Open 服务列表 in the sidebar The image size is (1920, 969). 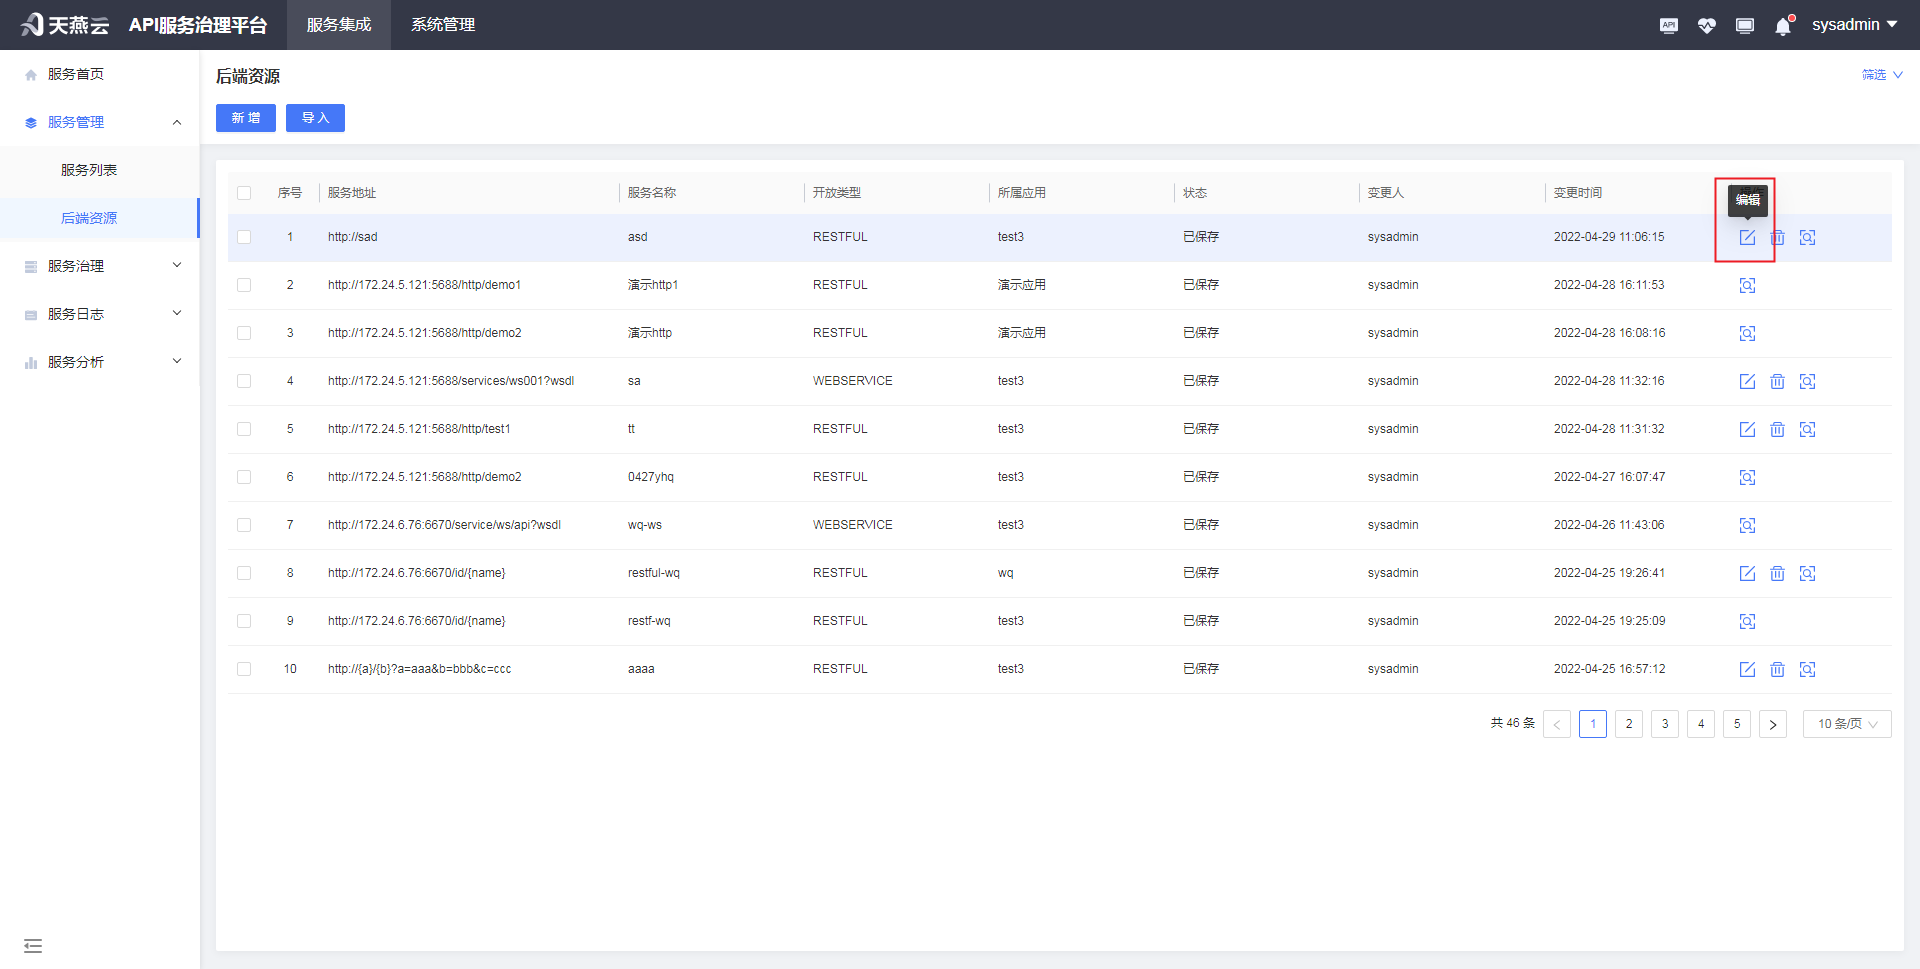click(89, 170)
